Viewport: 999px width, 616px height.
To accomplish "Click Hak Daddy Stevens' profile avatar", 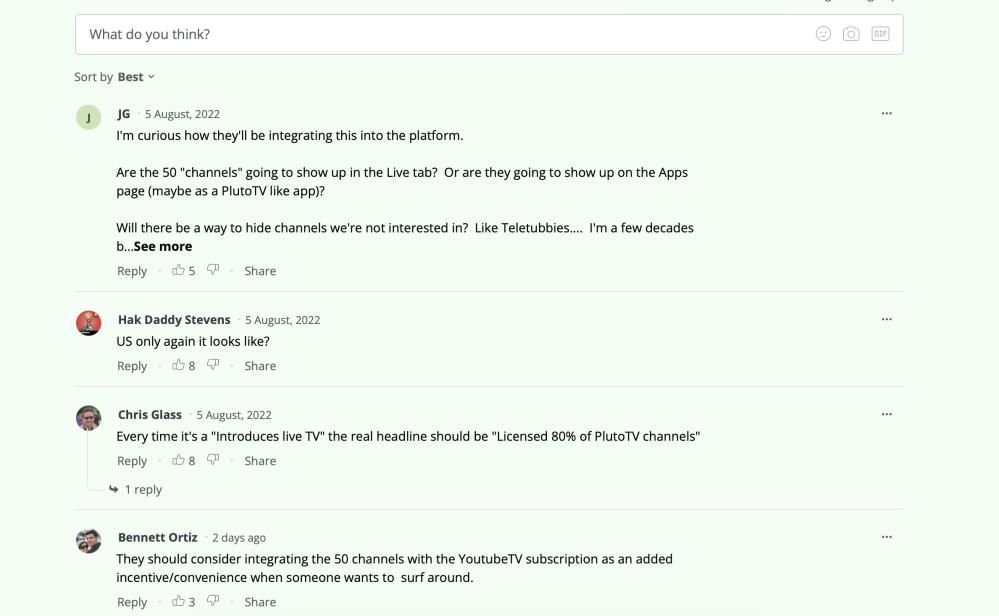I will 89,322.
